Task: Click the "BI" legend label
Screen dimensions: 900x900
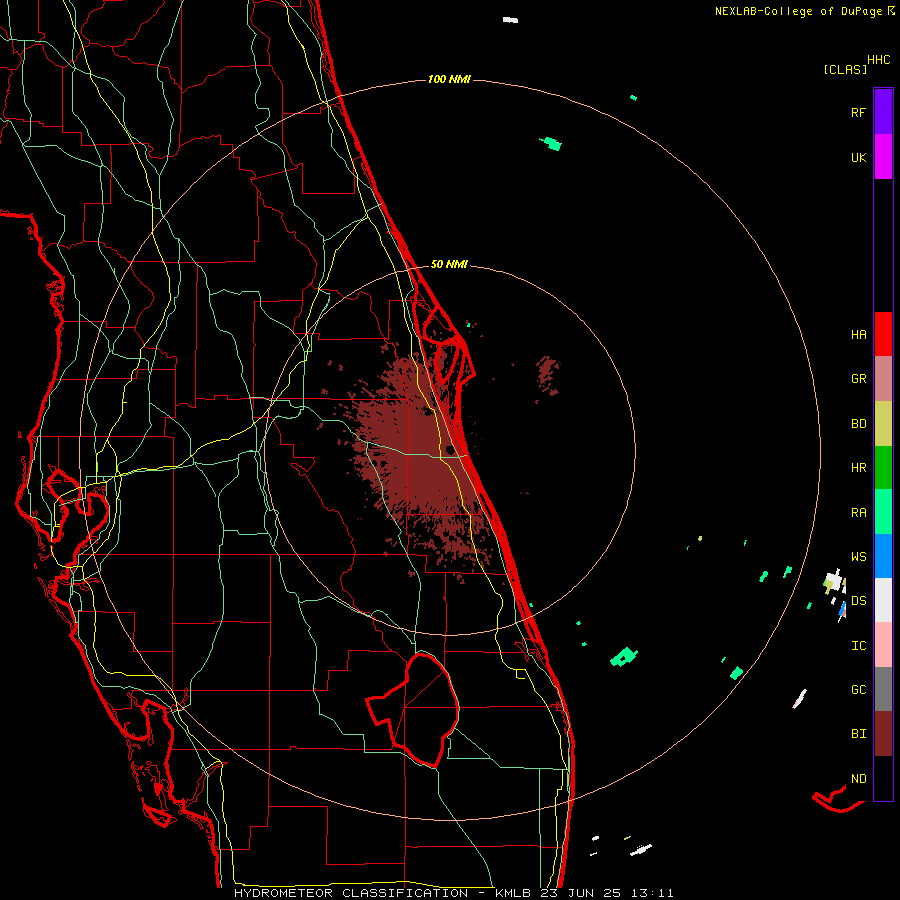Action: [x=858, y=734]
